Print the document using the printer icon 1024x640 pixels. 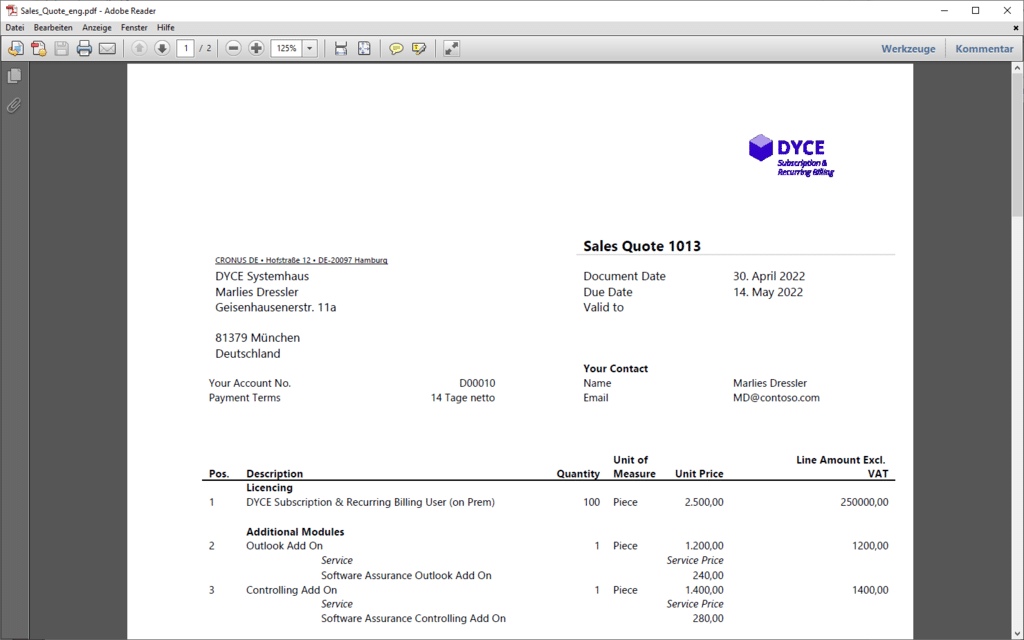84,48
